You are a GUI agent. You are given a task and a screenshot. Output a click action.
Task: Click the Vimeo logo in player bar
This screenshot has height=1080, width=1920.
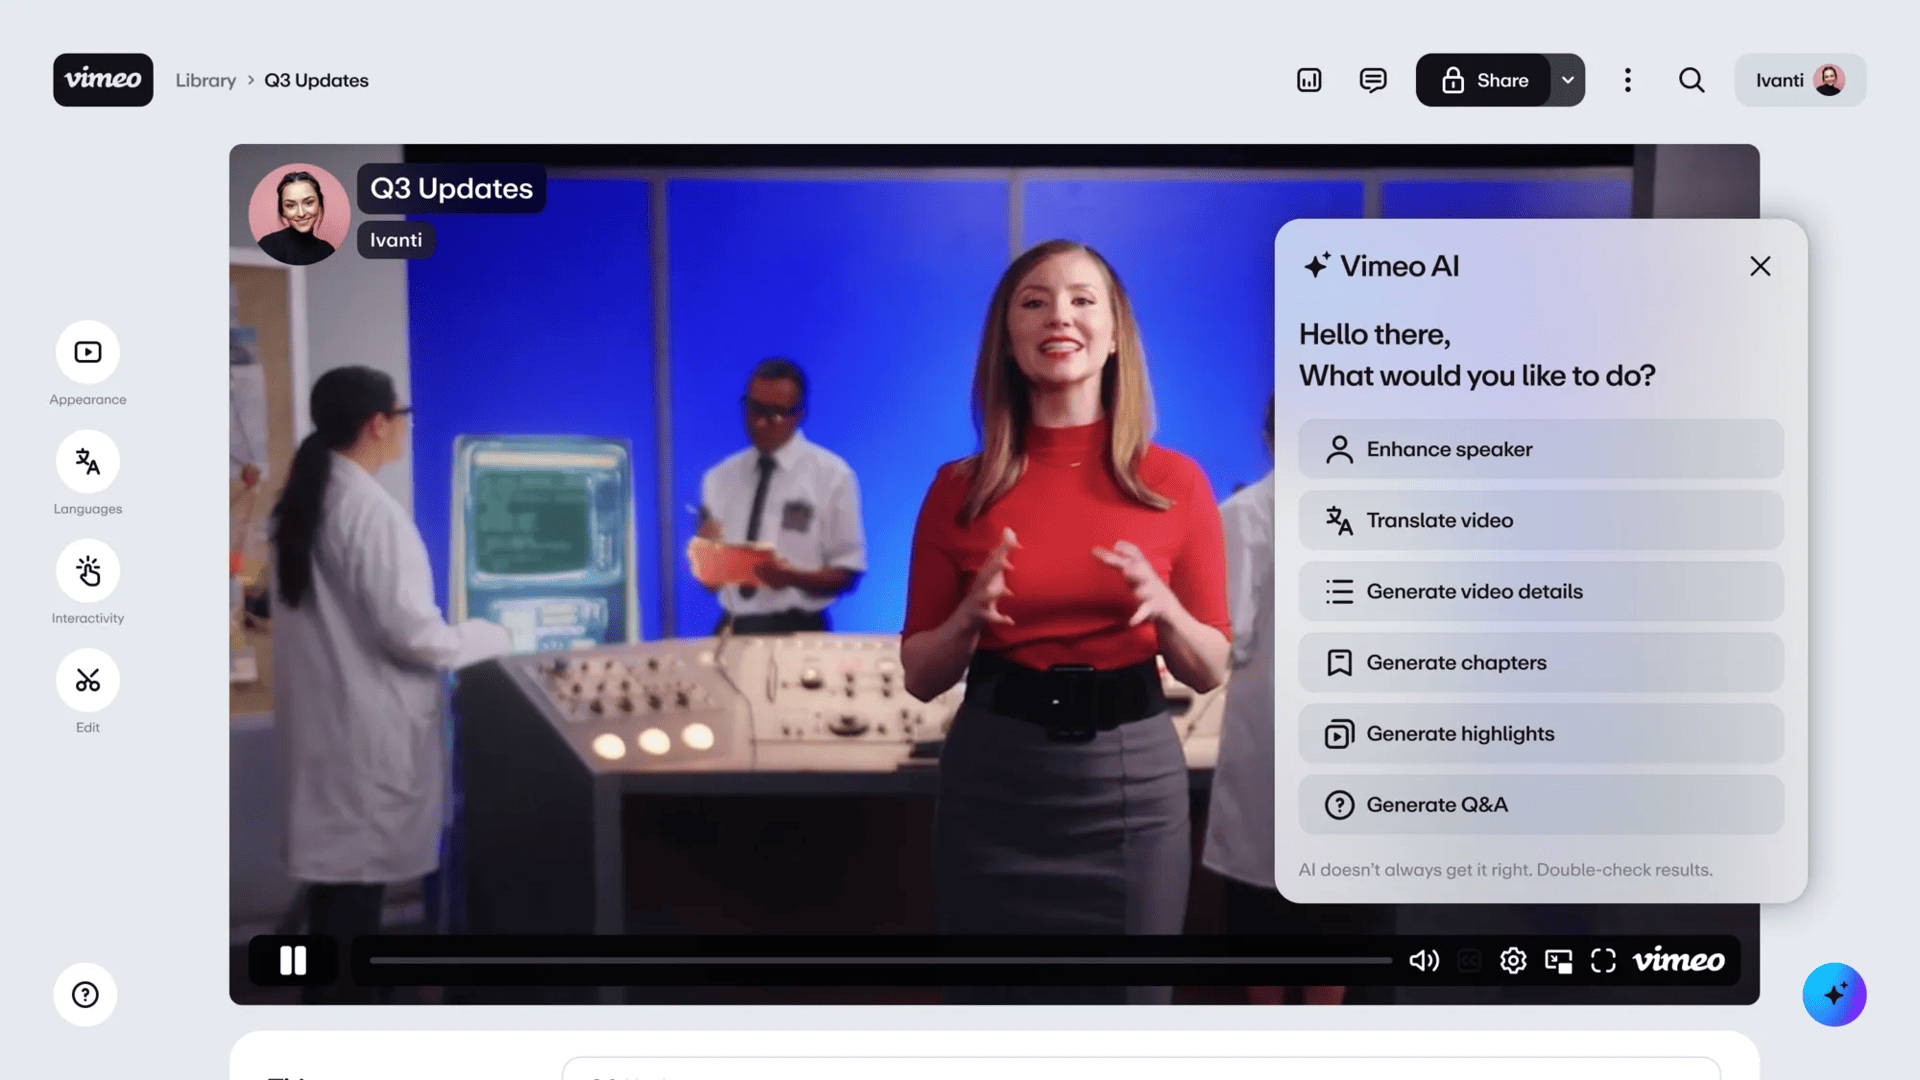click(x=1678, y=961)
